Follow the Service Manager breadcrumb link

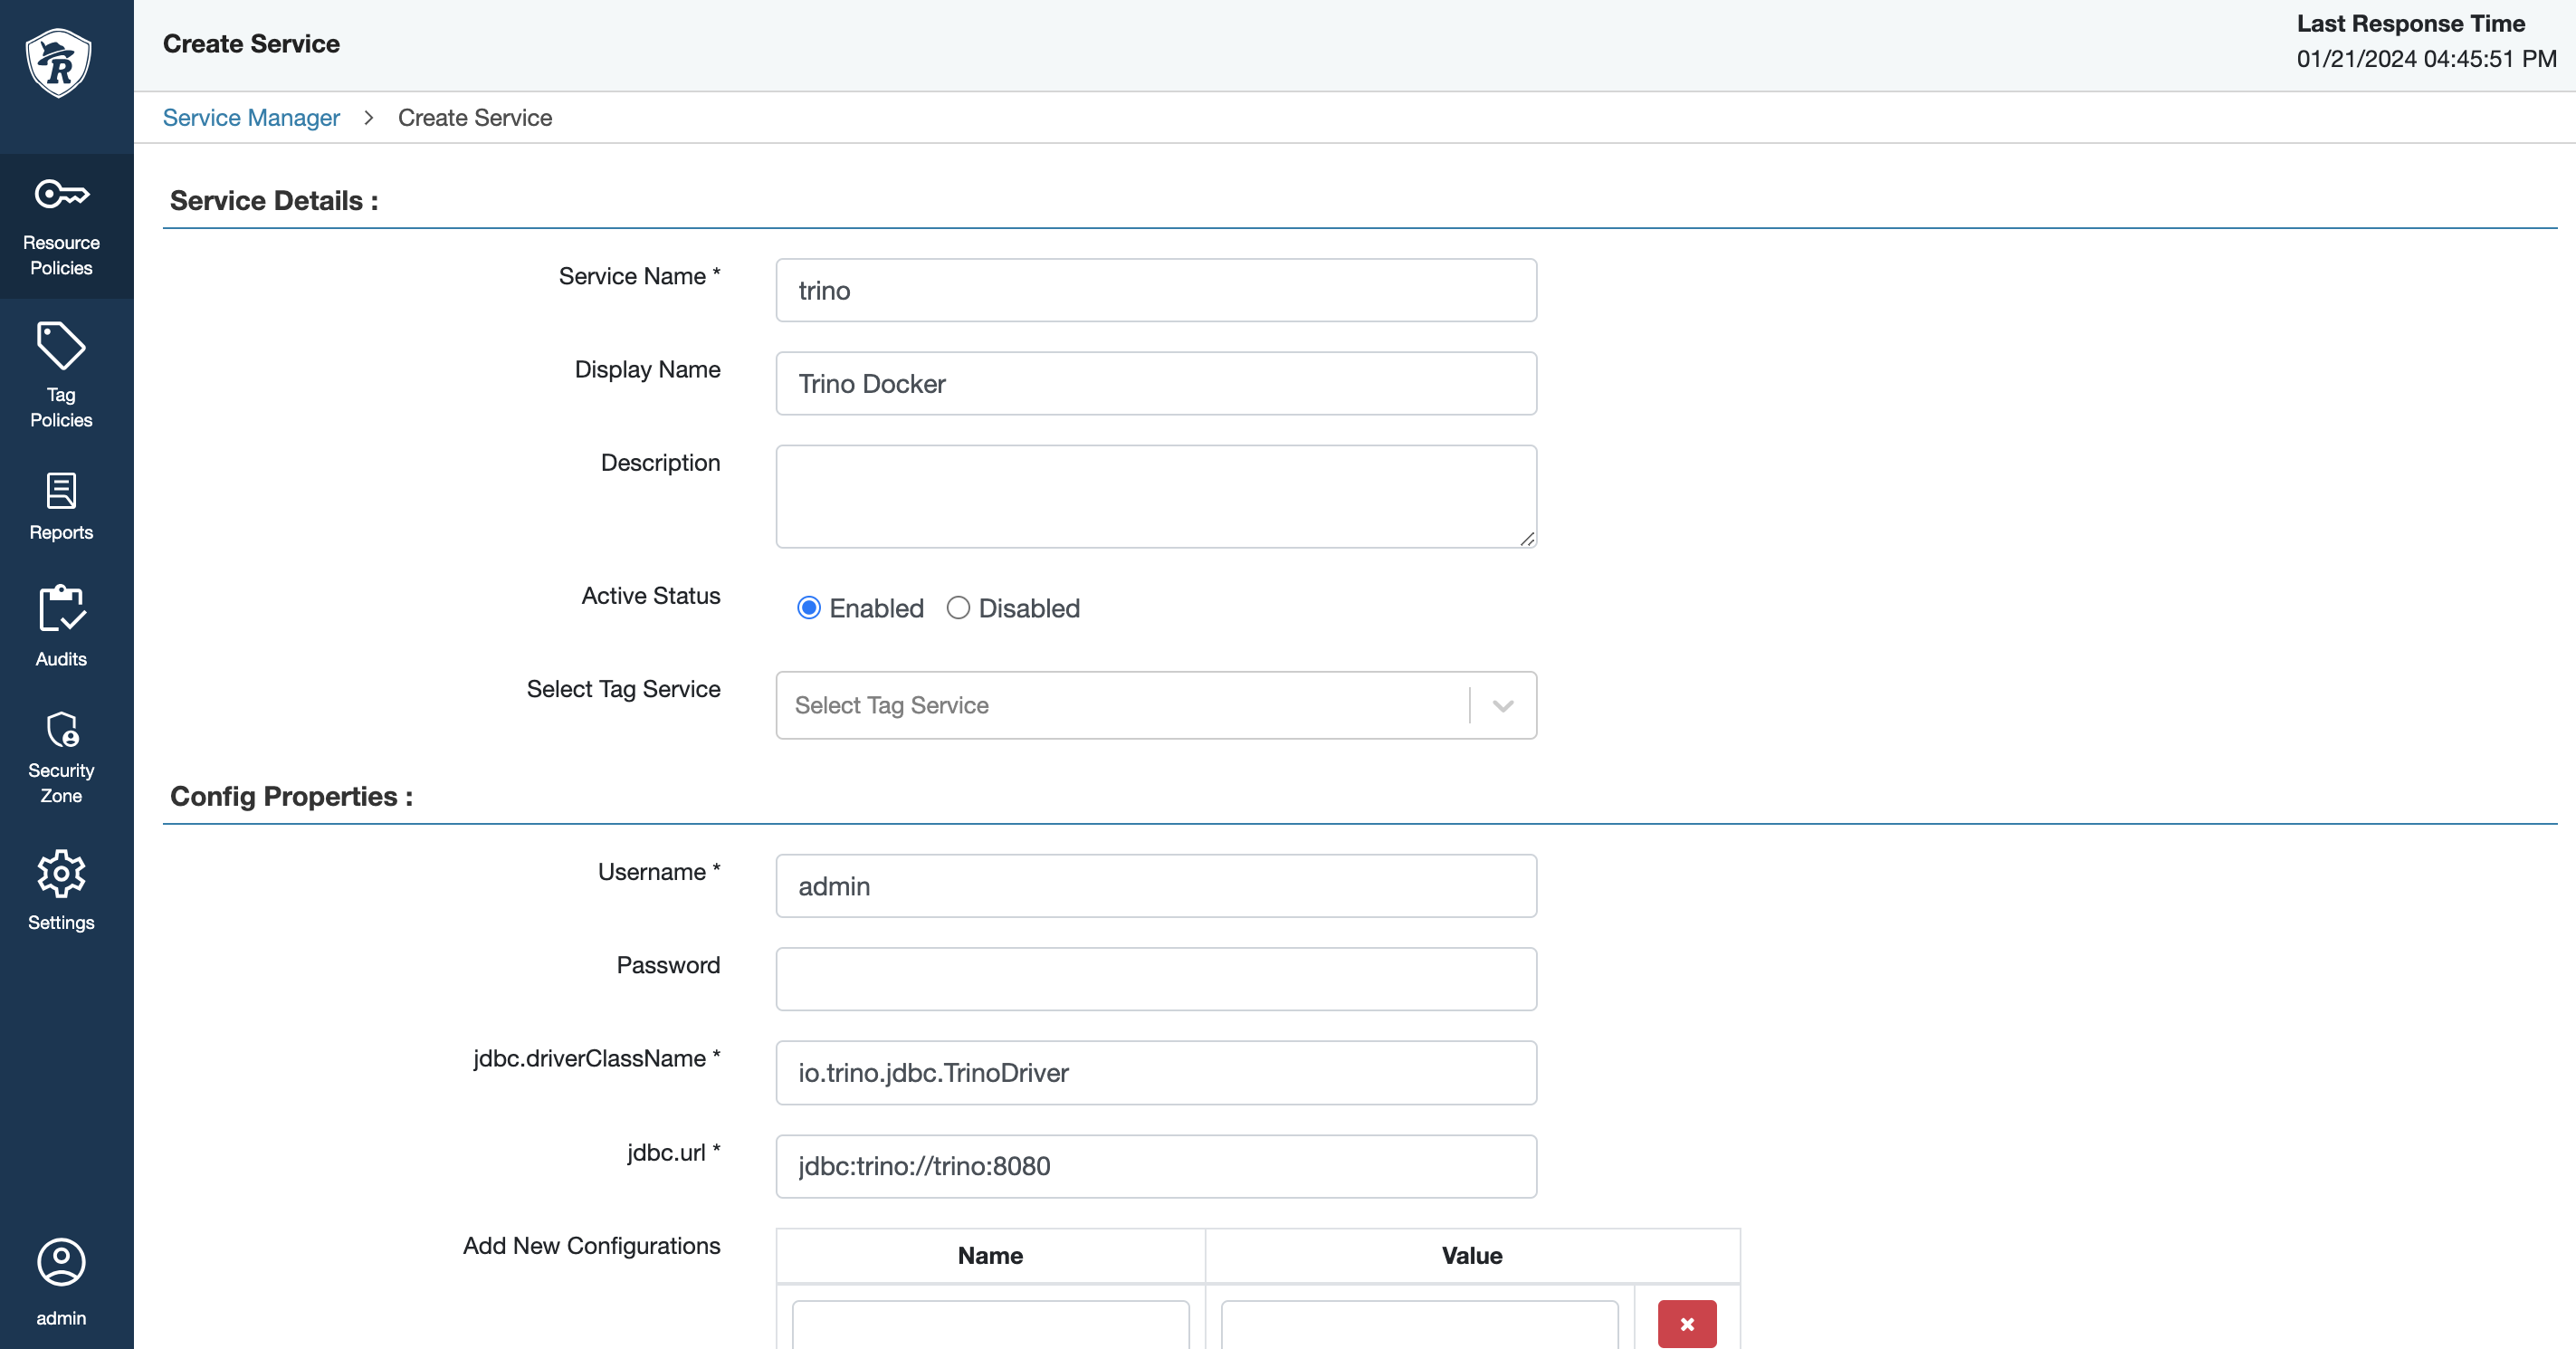[251, 118]
